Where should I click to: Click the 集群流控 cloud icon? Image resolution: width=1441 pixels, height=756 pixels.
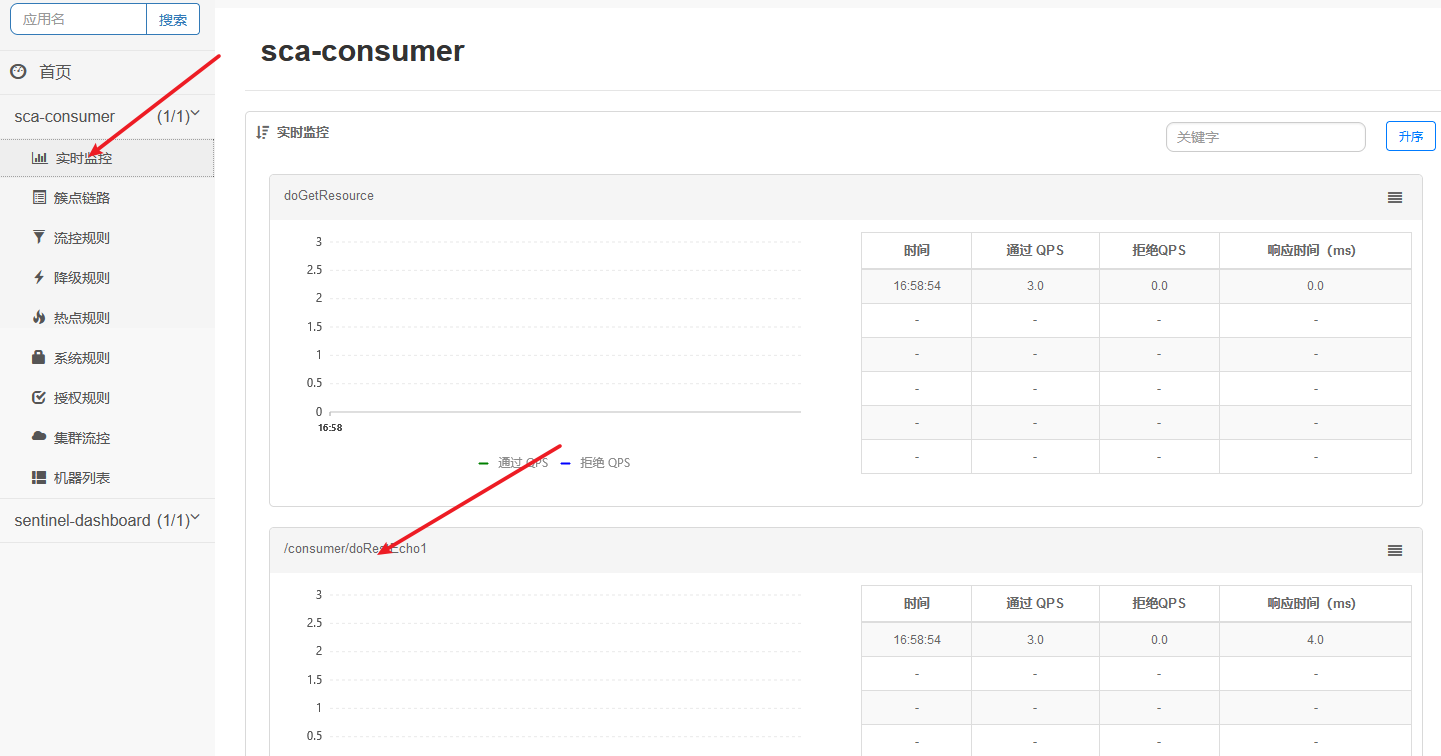pyautogui.click(x=39, y=437)
